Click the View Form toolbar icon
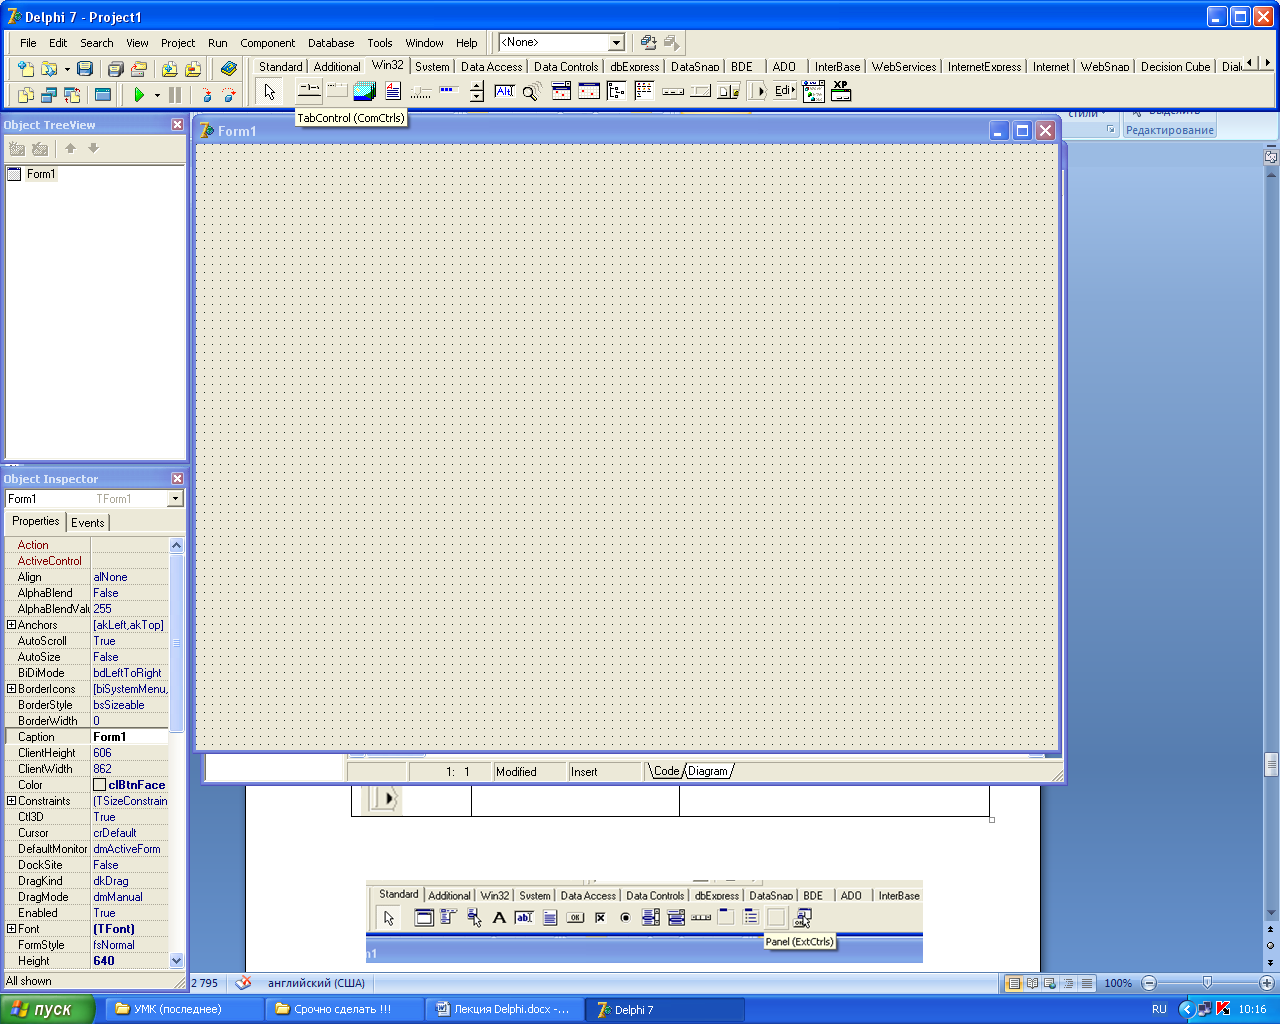The height and width of the screenshot is (1024, 1280). coord(48,95)
